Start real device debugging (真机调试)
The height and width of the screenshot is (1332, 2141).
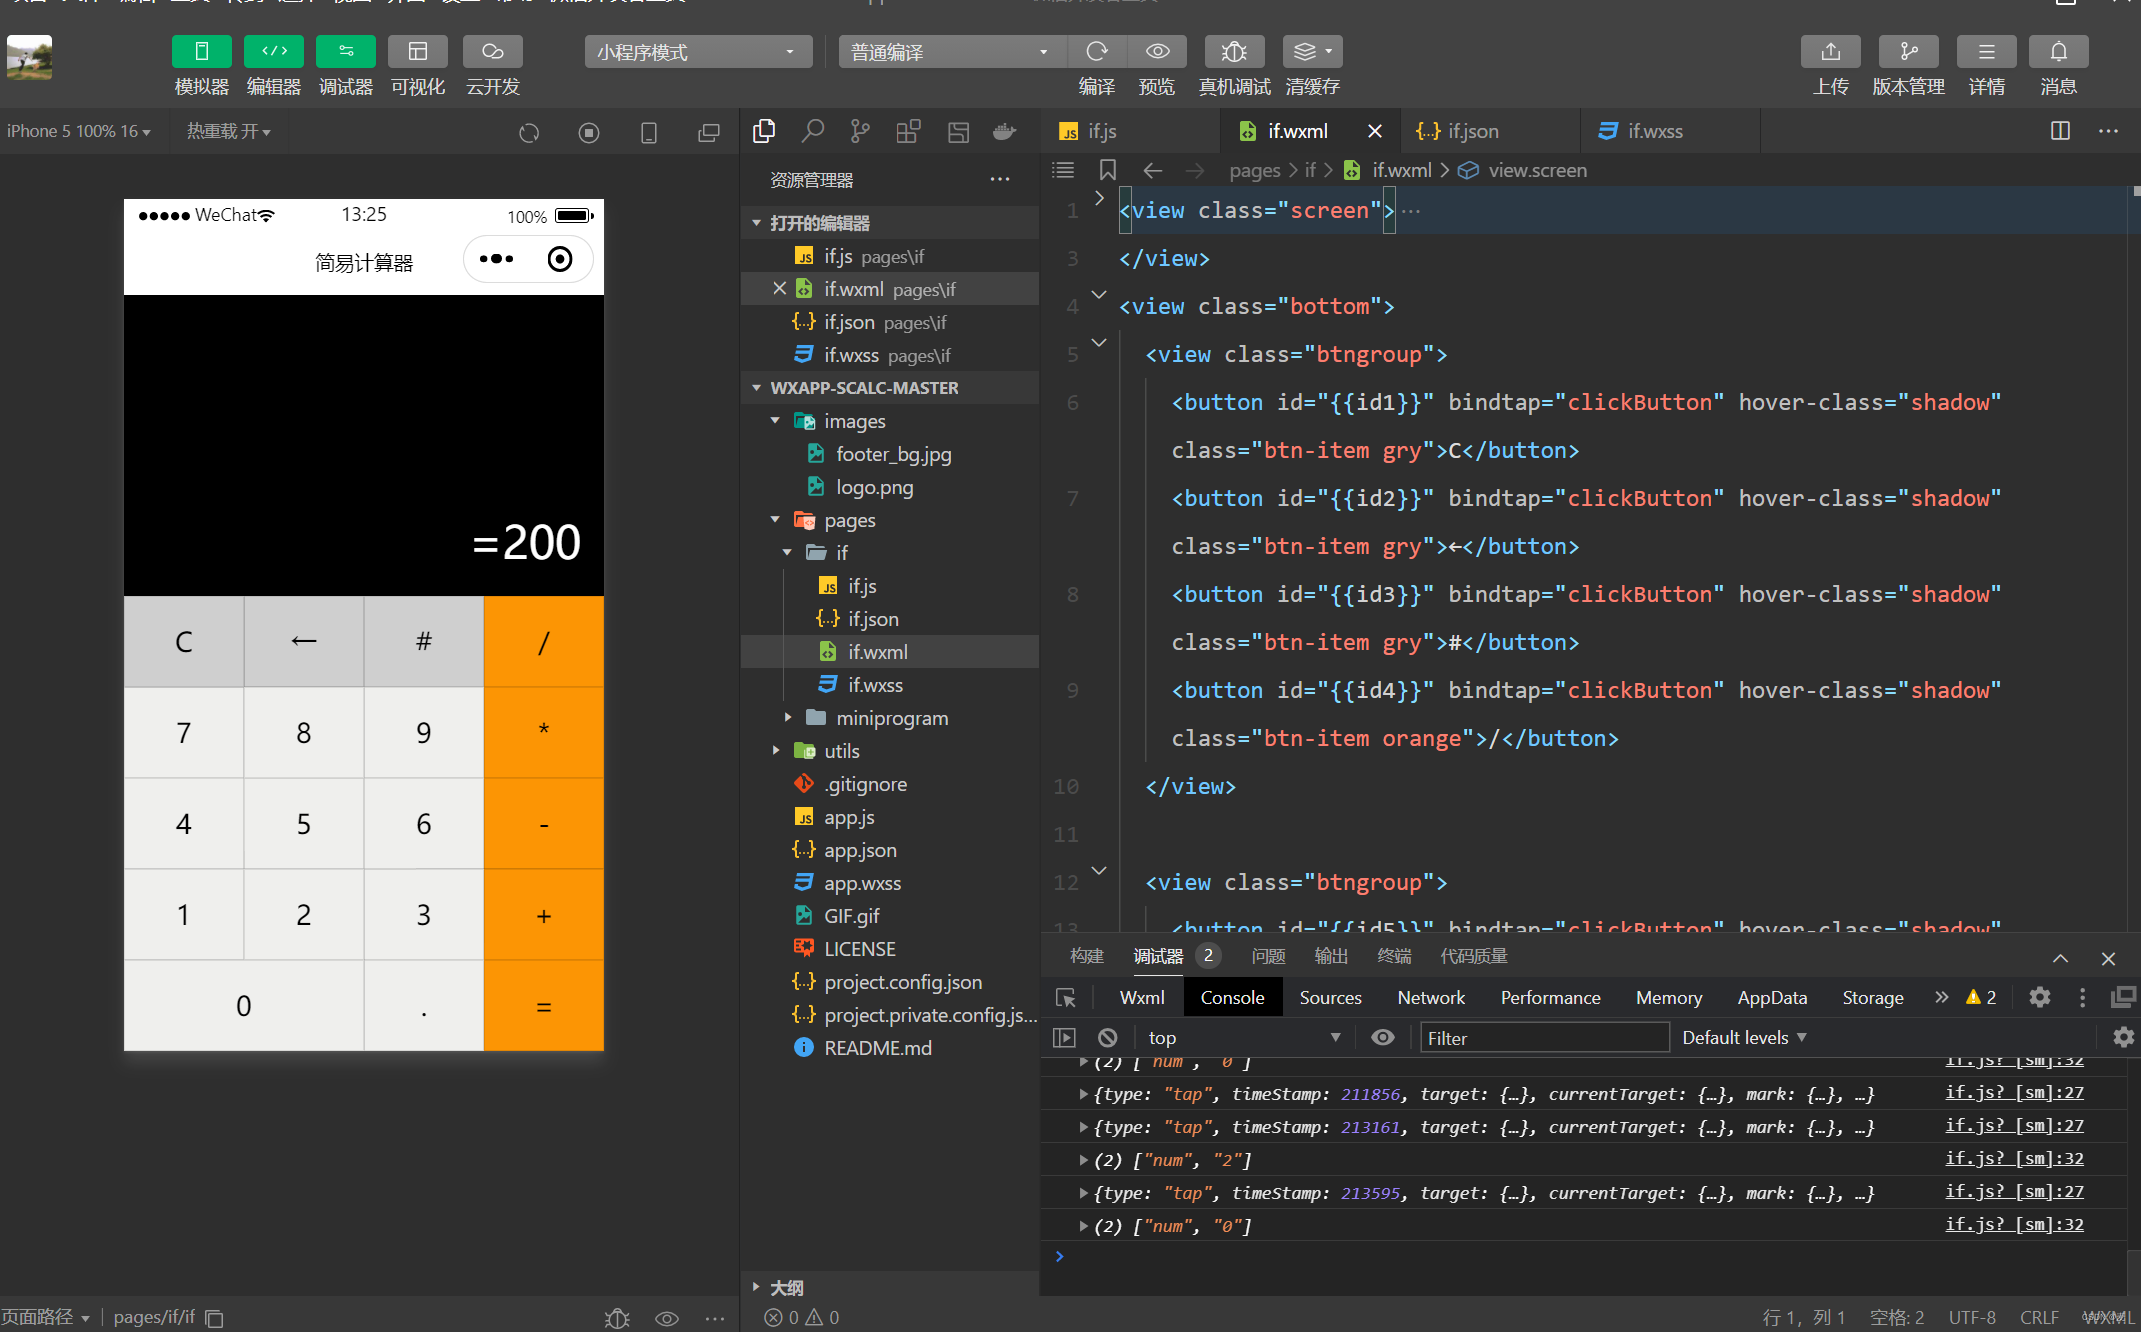(1234, 52)
